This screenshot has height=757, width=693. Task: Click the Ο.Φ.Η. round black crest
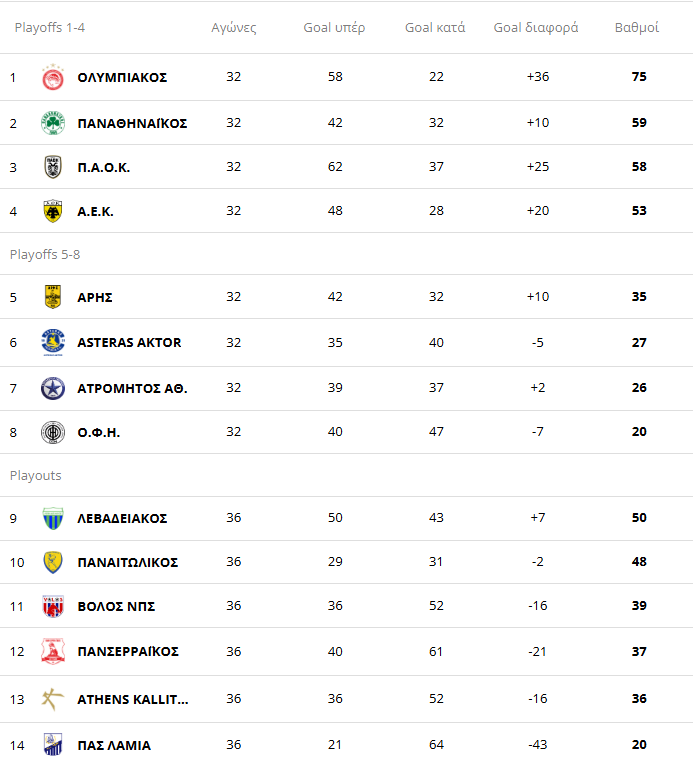pos(53,432)
